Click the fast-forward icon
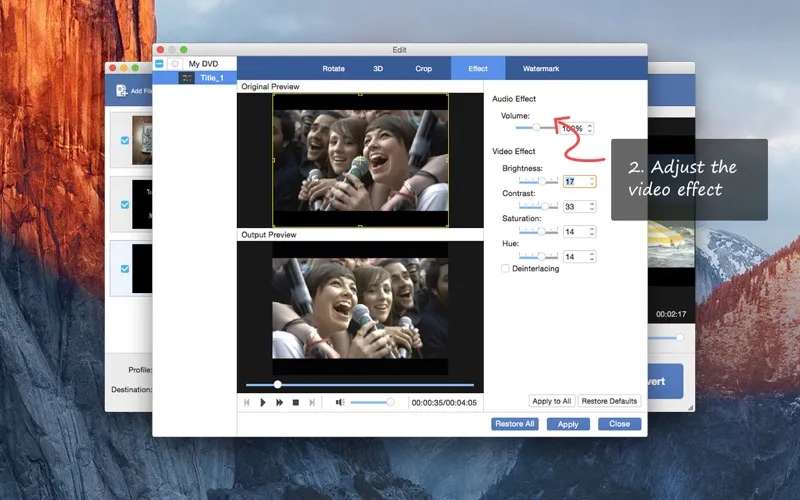Screen dimensions: 800x500 pos(280,403)
